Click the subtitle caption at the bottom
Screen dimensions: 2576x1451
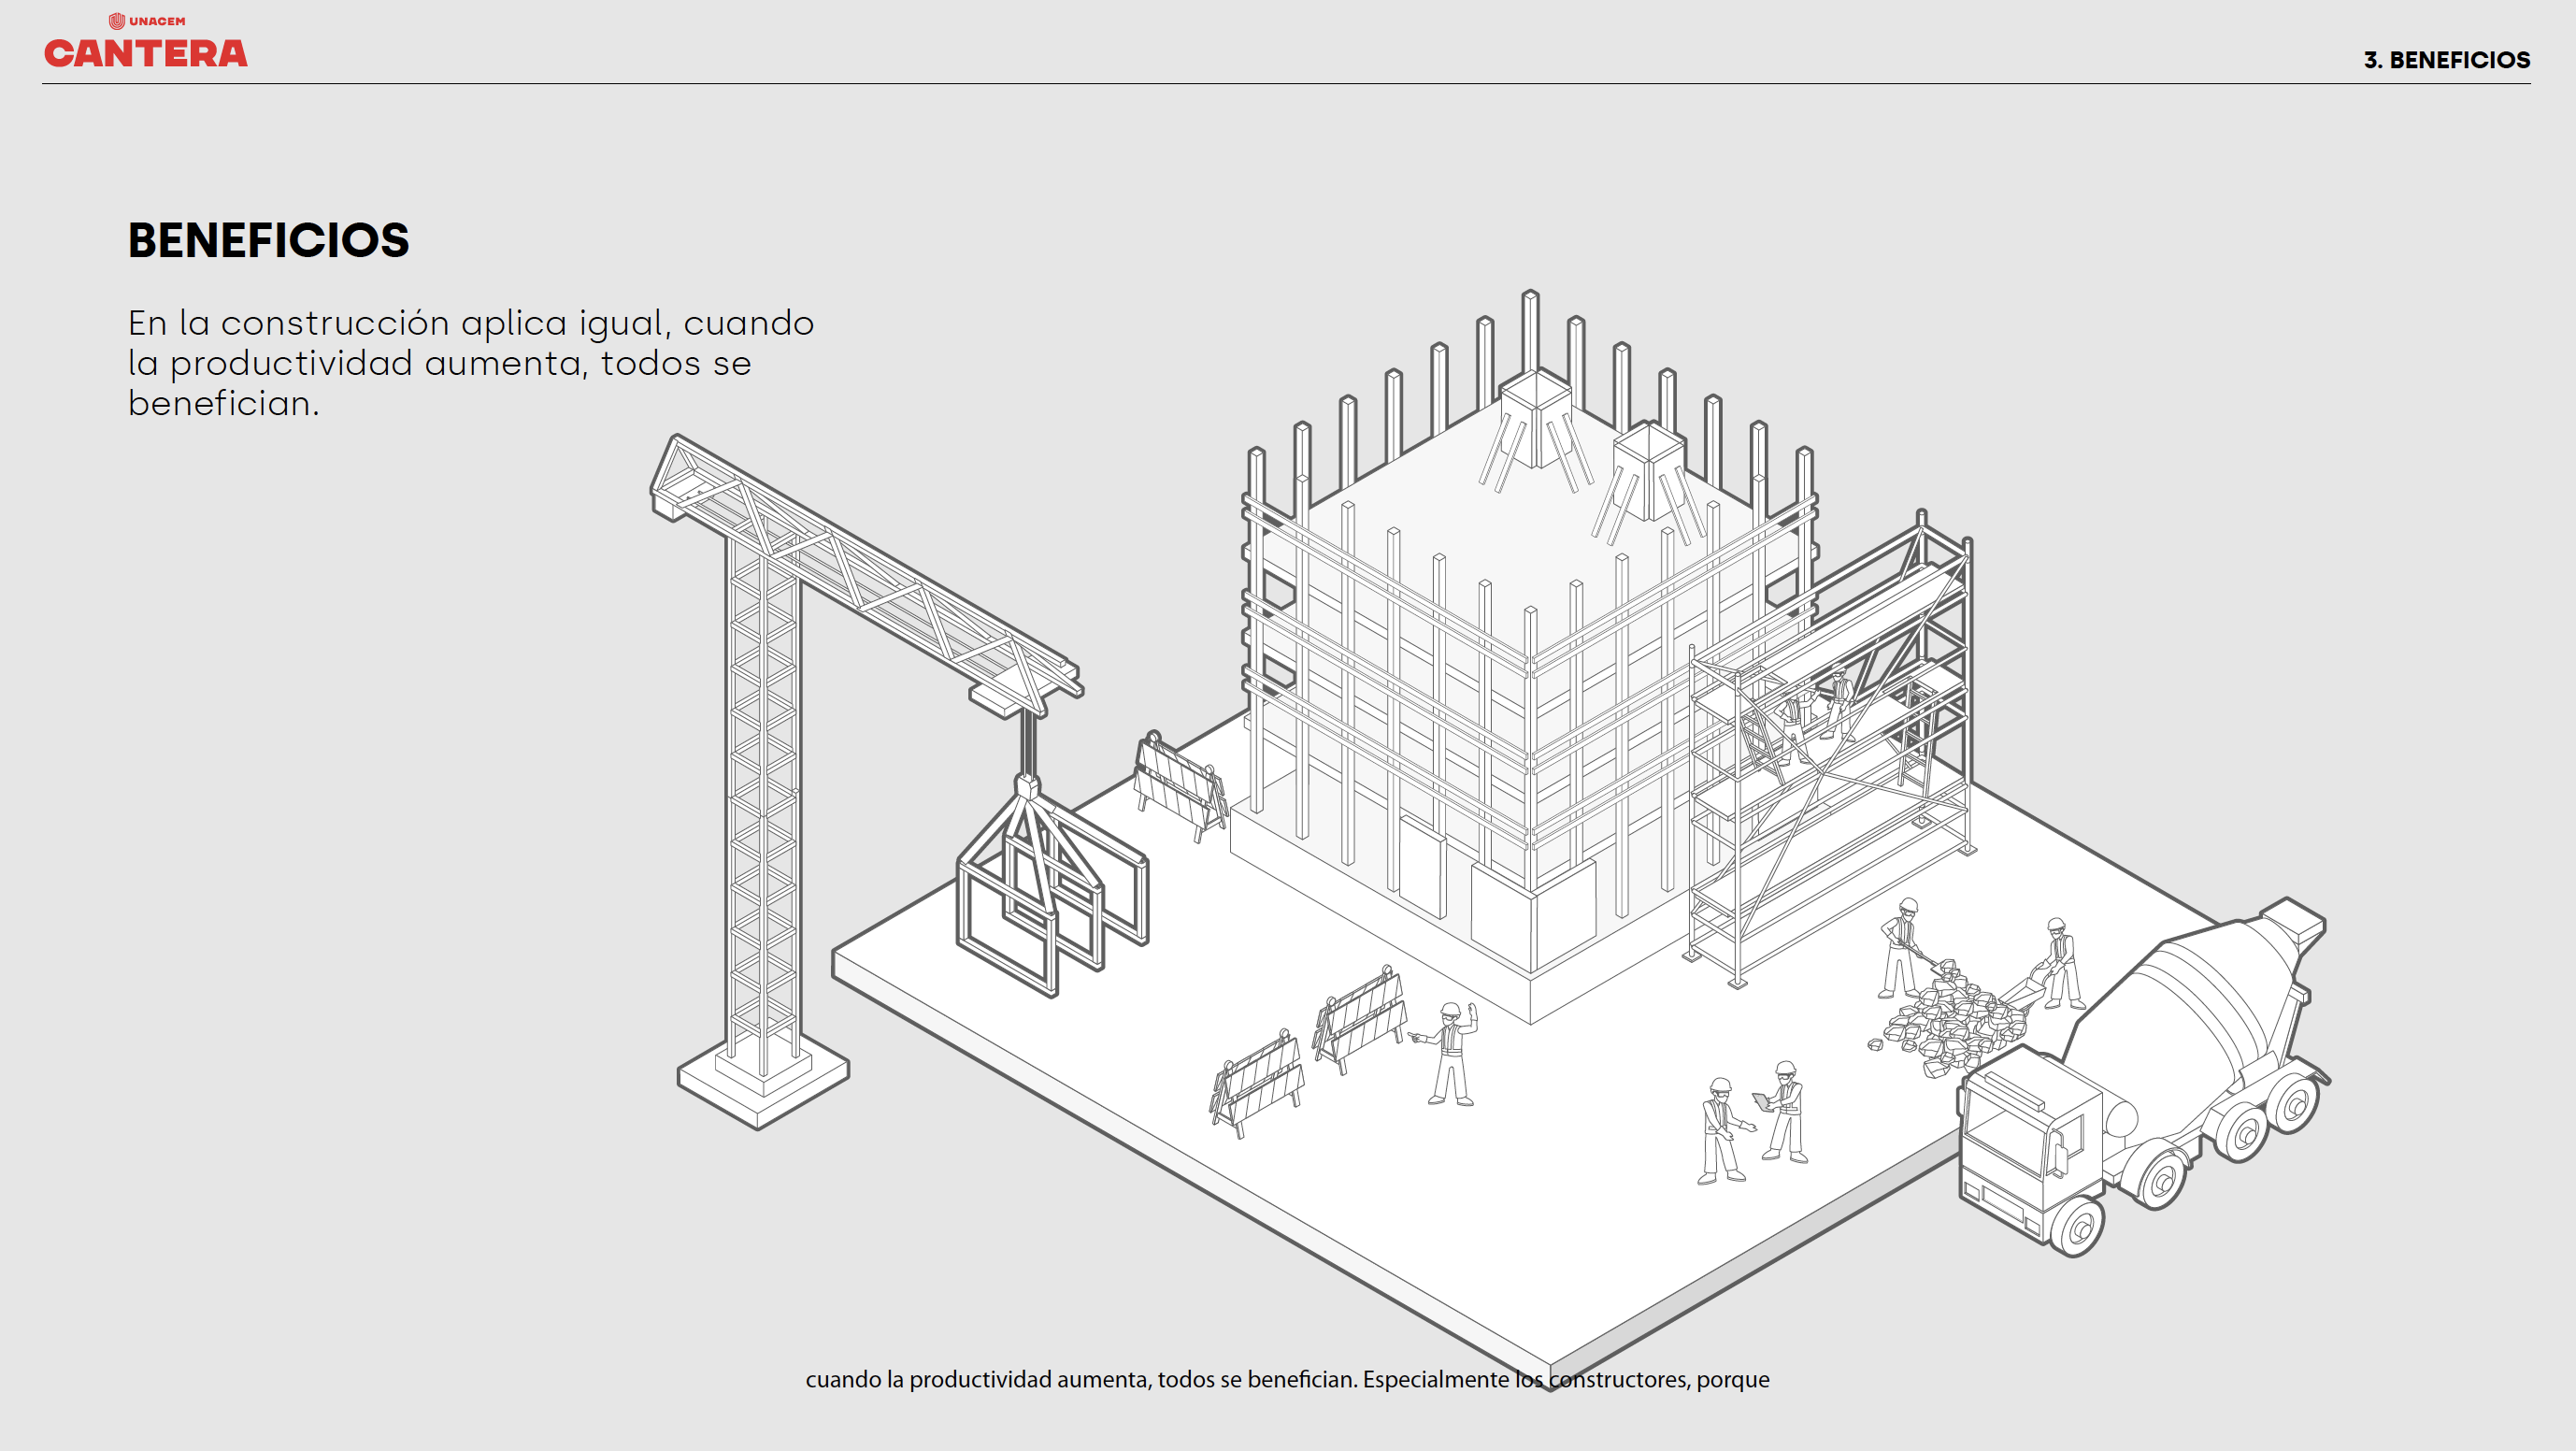1287,1379
